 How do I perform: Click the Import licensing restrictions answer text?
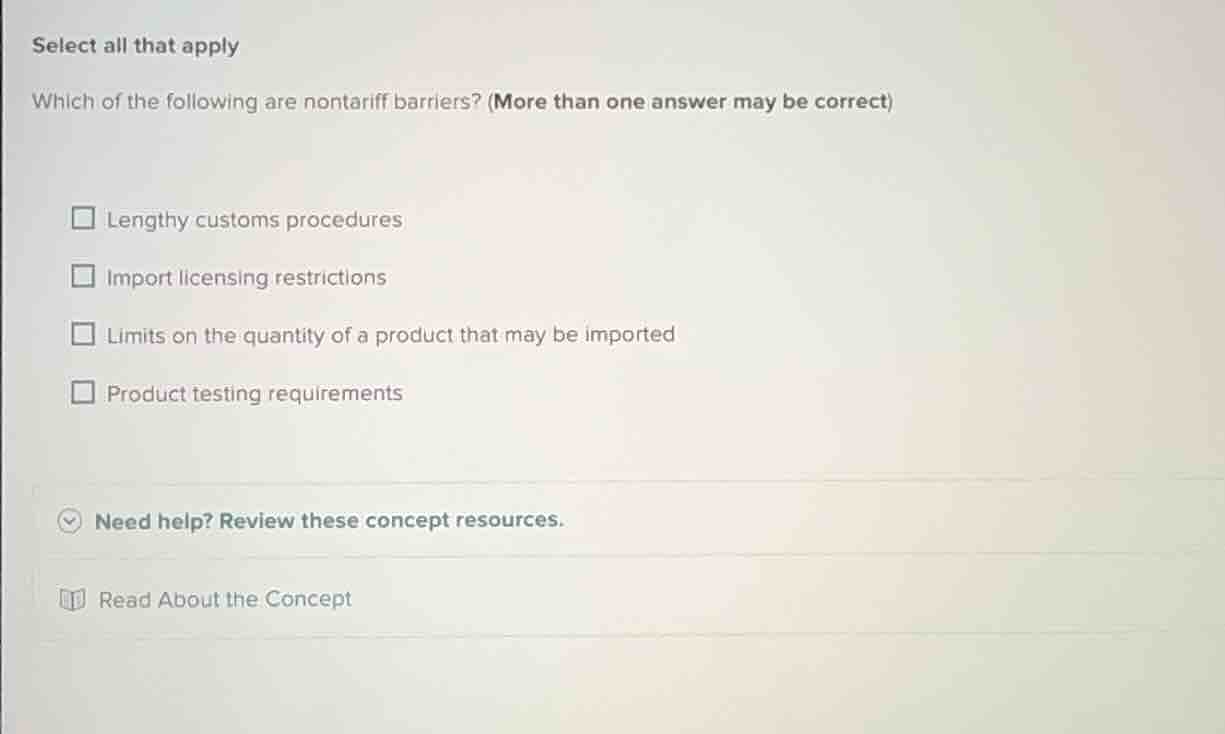click(x=246, y=277)
